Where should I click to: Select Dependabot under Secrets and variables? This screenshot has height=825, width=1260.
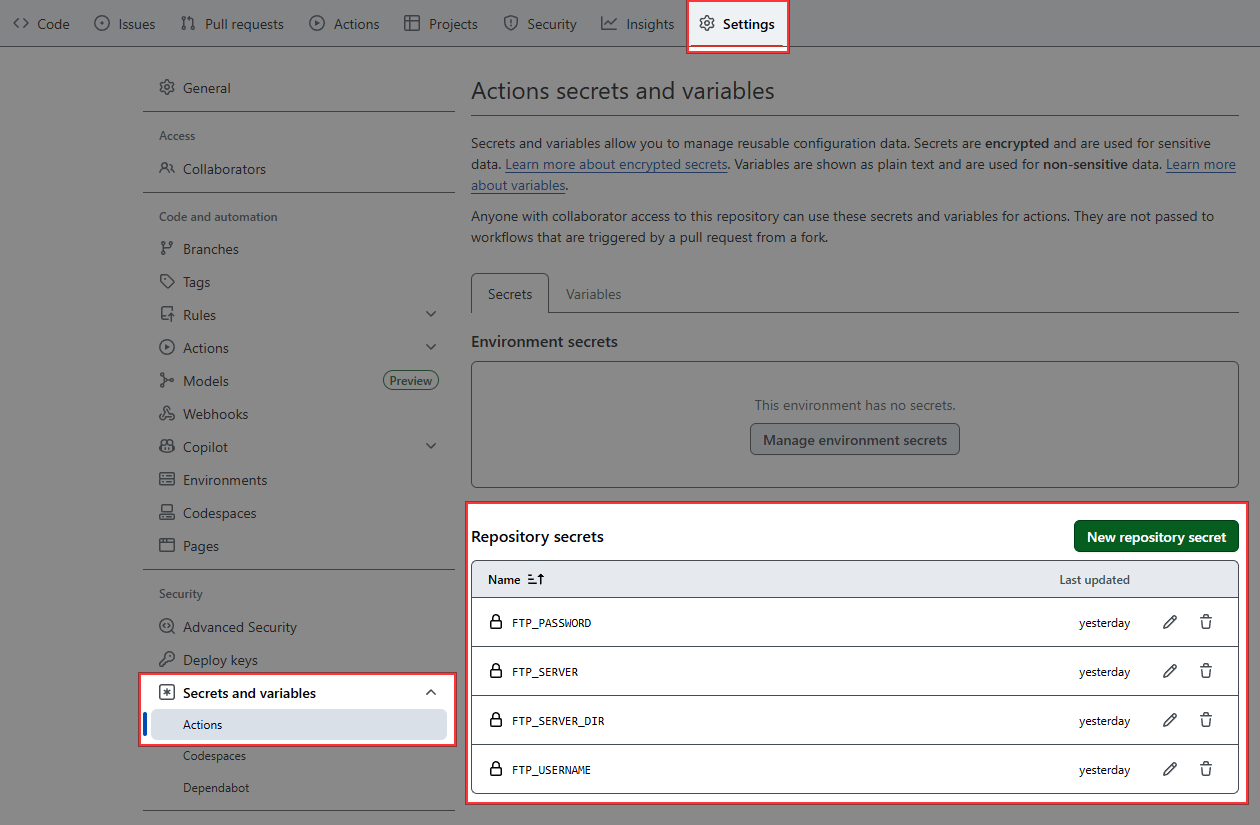tap(216, 788)
